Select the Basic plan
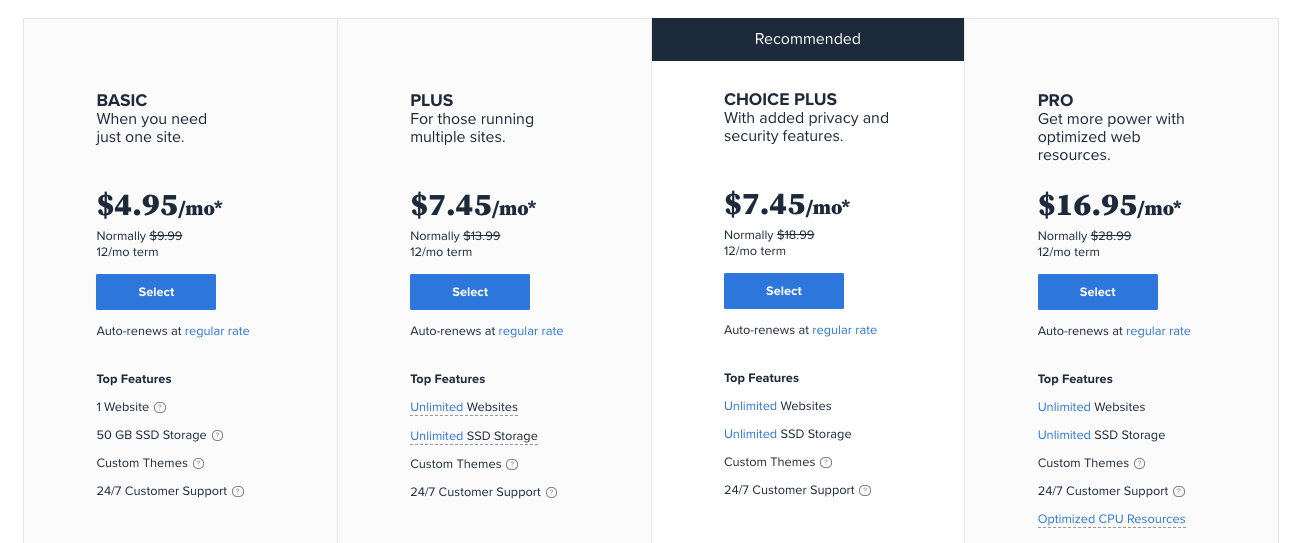1298x543 pixels. coord(156,292)
